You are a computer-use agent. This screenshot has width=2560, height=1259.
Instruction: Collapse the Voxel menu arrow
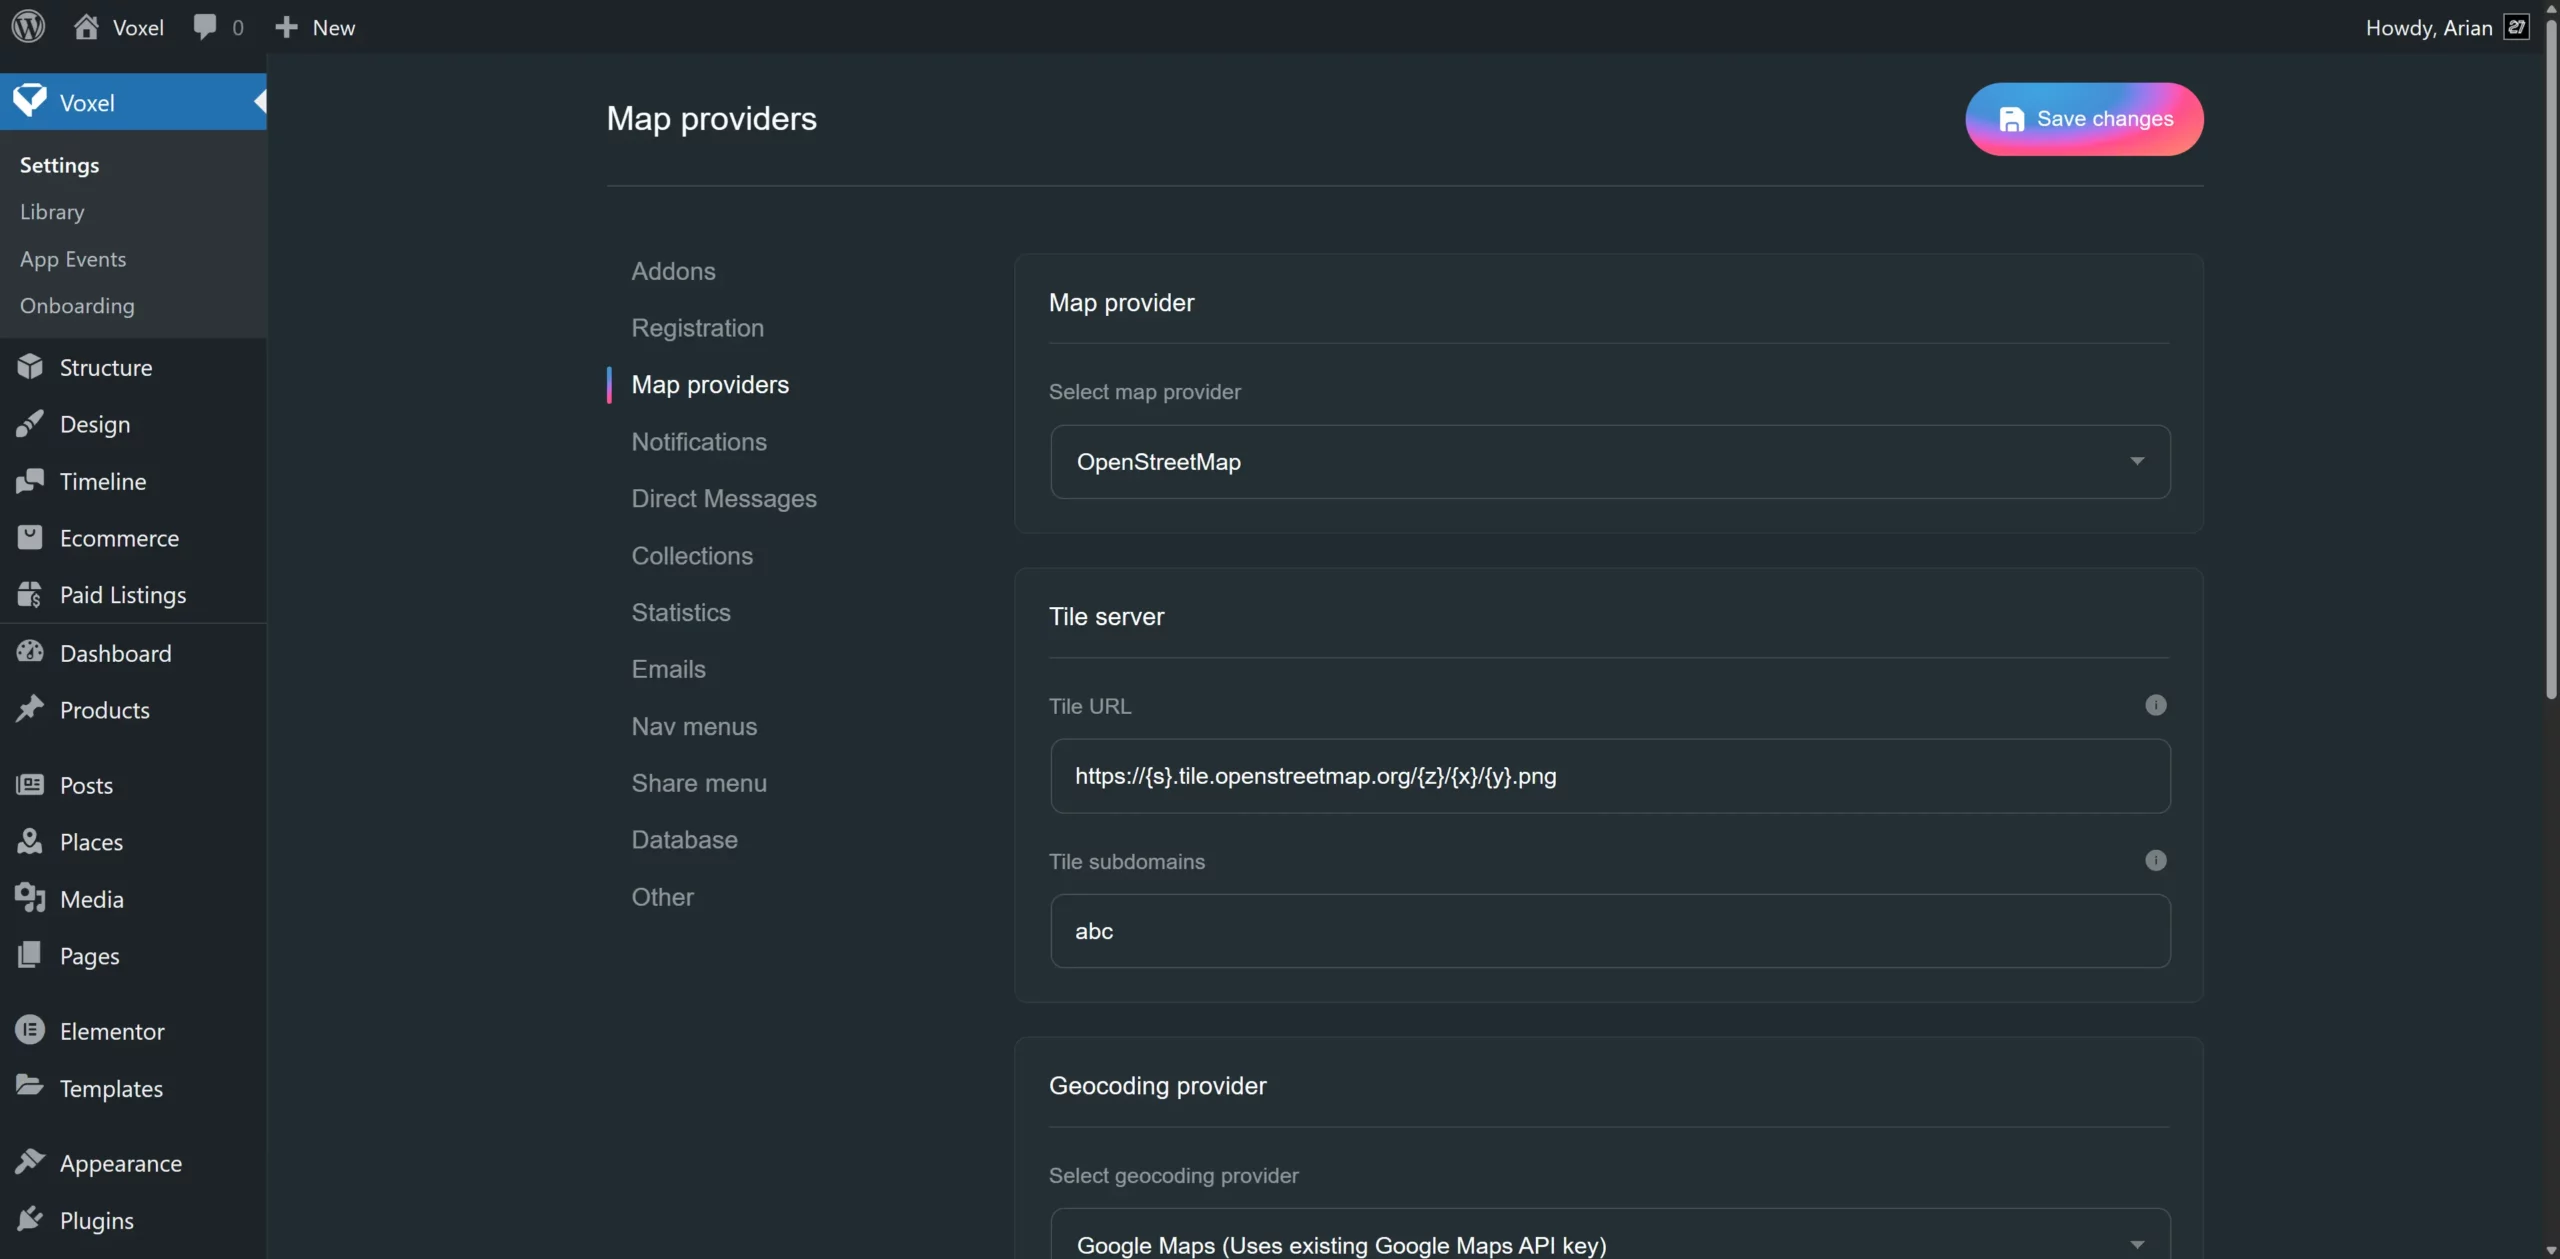coord(260,102)
